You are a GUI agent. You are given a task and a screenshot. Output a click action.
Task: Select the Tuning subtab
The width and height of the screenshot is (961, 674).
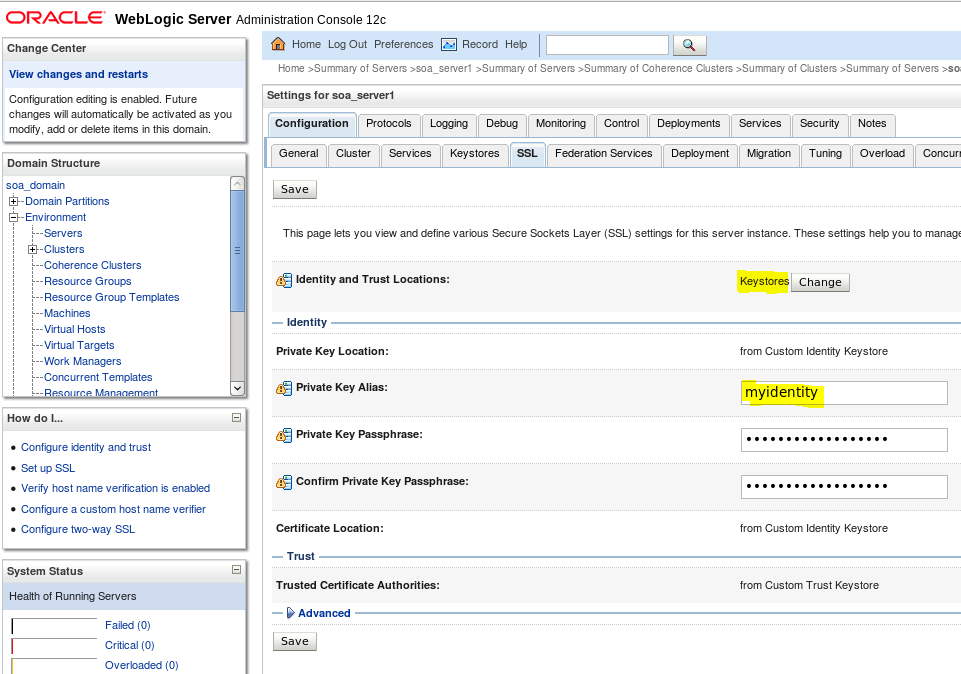(825, 154)
